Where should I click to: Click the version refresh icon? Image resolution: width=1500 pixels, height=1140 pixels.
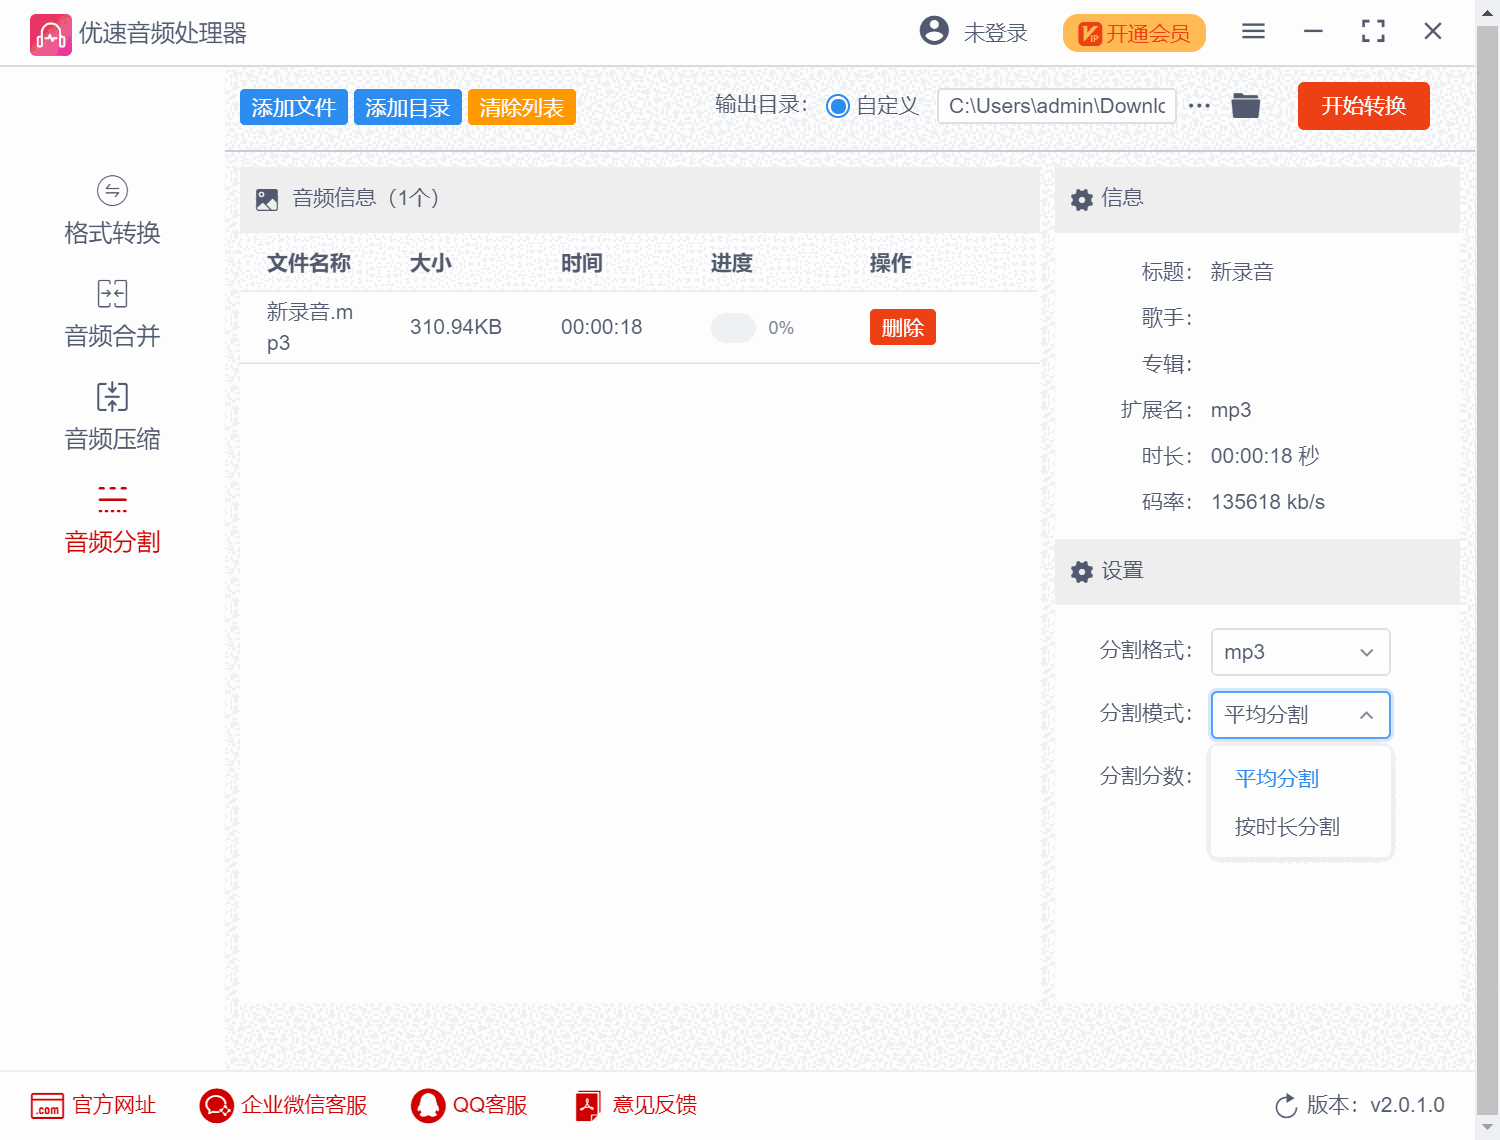(x=1286, y=1106)
